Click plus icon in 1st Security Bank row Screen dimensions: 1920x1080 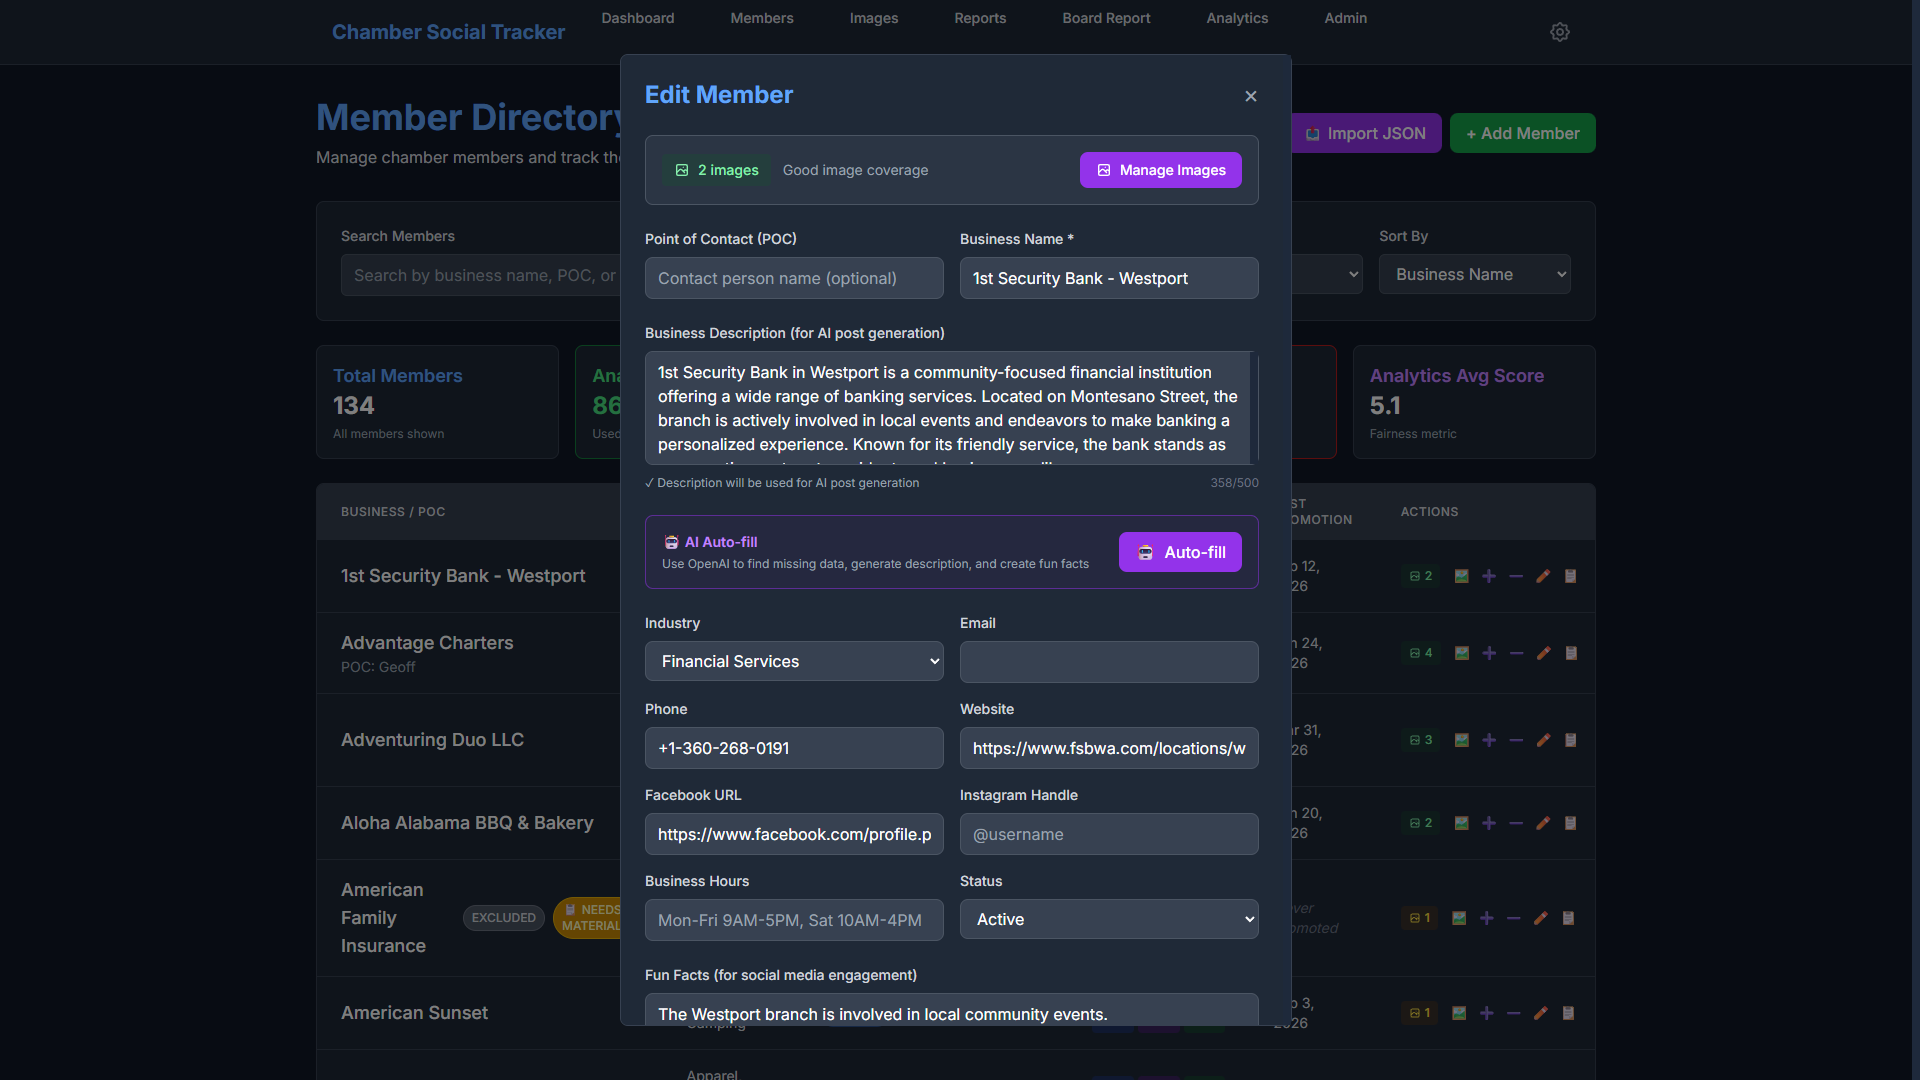pos(1489,576)
